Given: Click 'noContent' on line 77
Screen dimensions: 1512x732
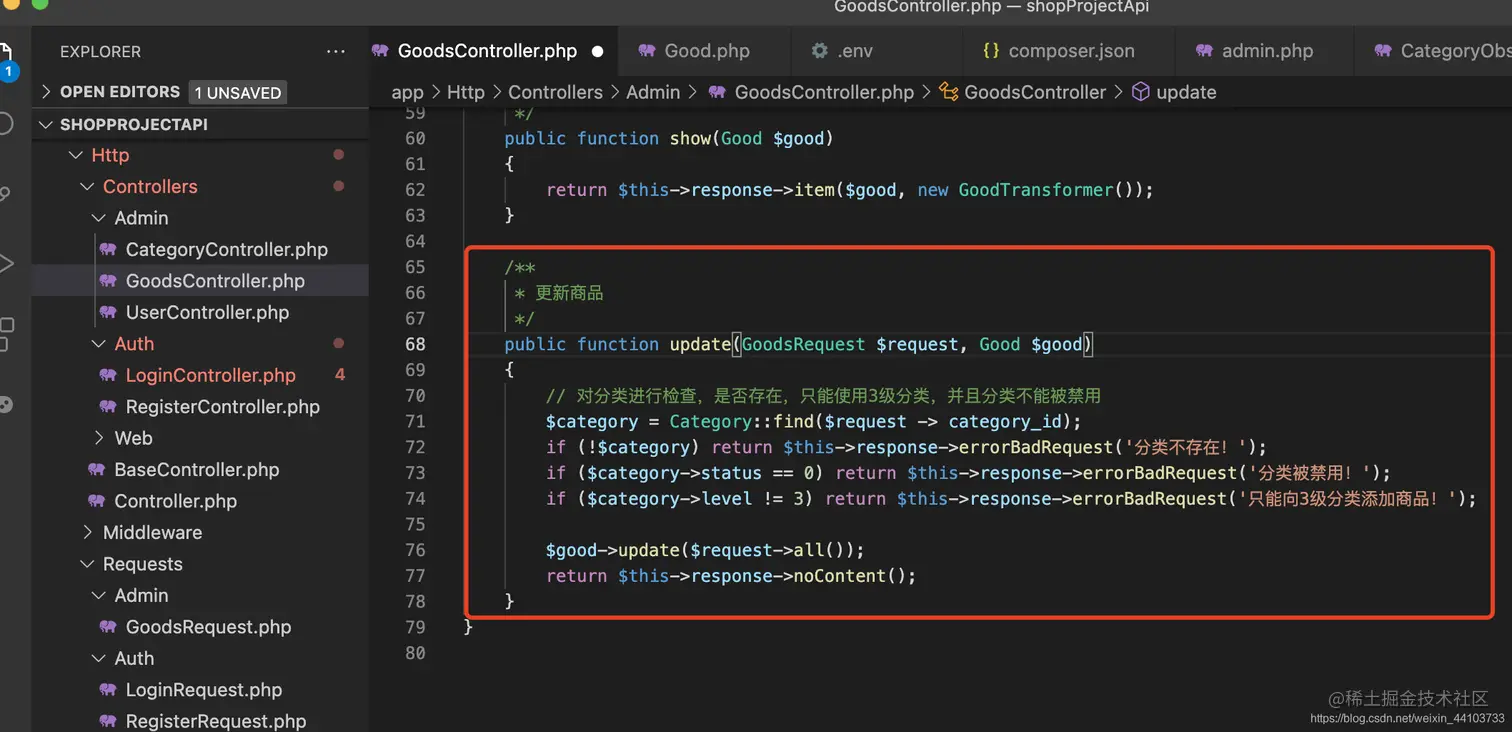Looking at the screenshot, I should click(x=840, y=576).
